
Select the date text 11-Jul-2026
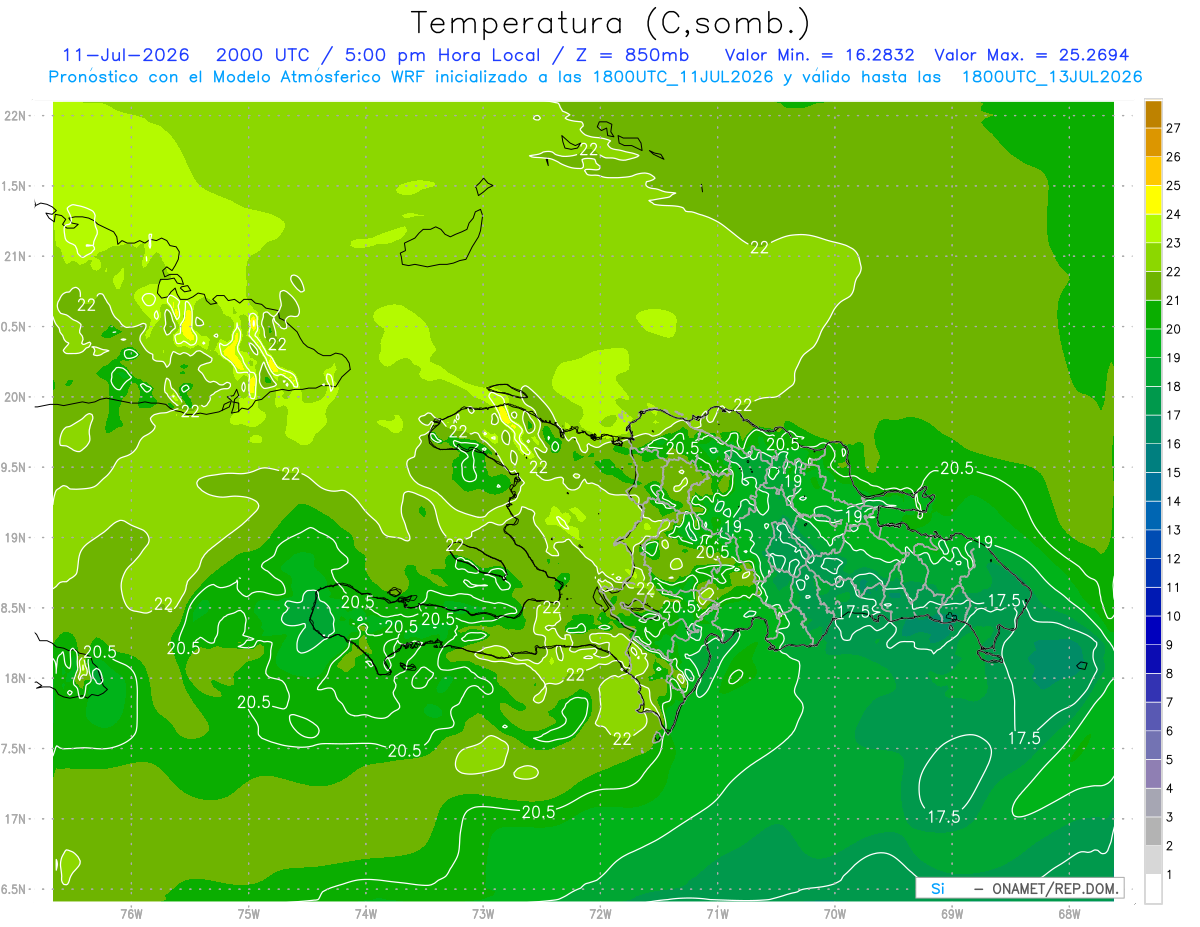tap(126, 55)
